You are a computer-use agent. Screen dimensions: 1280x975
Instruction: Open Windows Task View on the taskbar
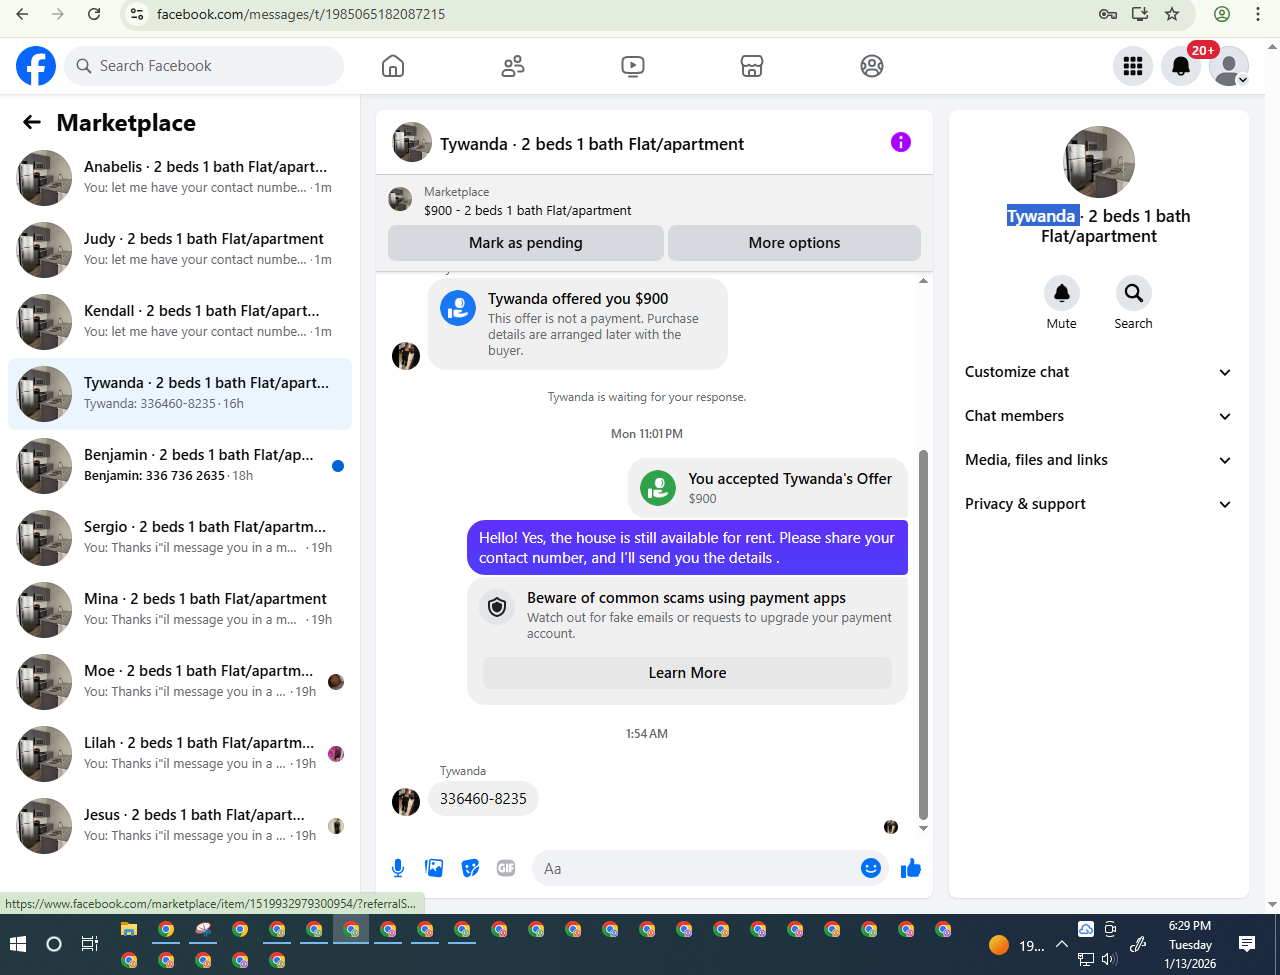point(89,944)
